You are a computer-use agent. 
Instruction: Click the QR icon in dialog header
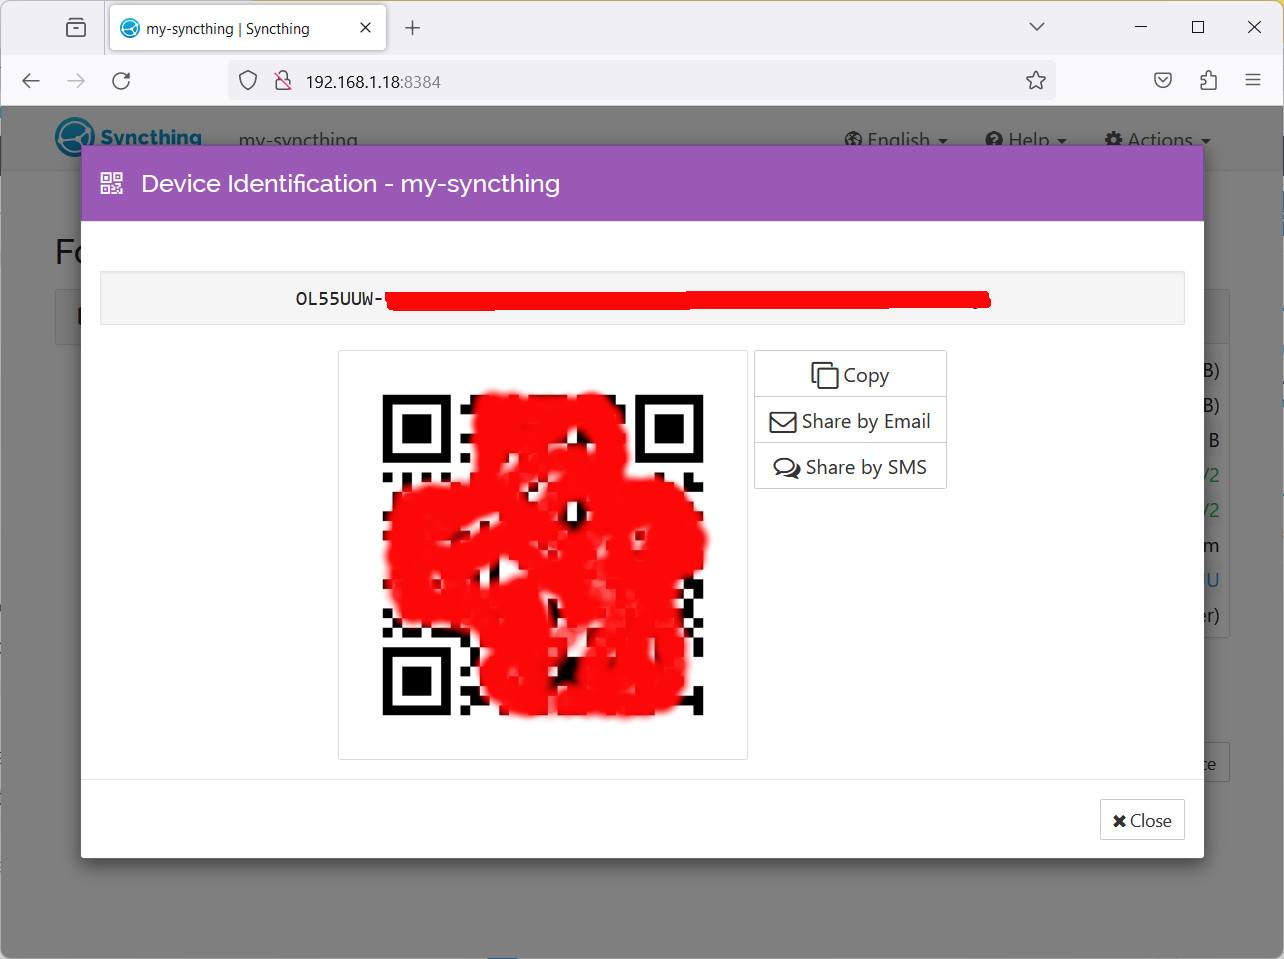point(111,183)
